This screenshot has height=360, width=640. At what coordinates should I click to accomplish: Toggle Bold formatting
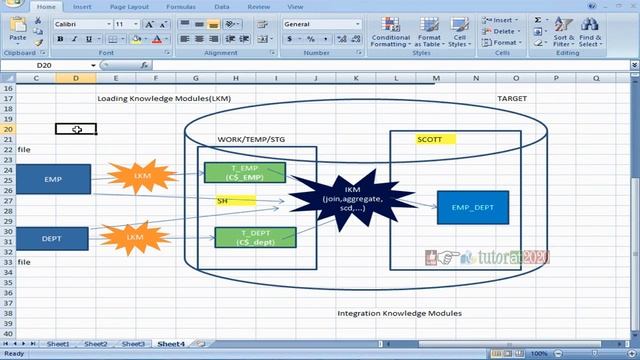click(60, 39)
